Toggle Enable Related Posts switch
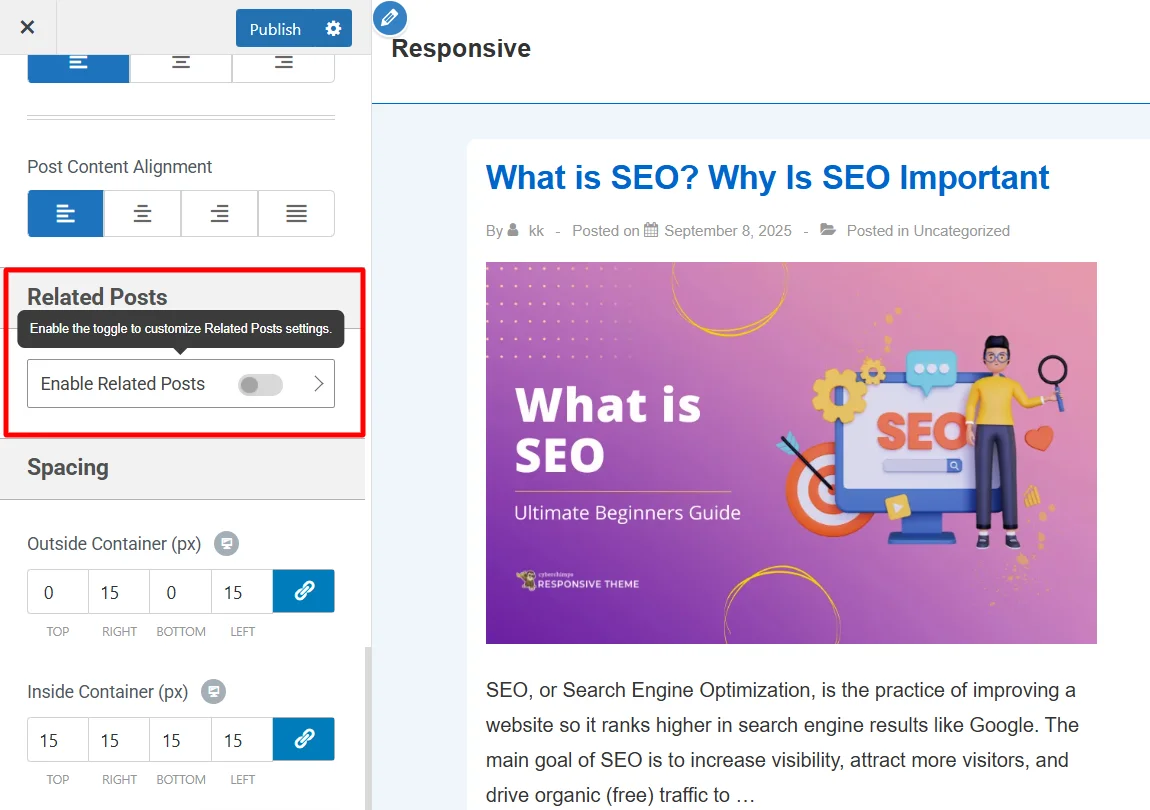This screenshot has height=810, width=1150. point(260,384)
